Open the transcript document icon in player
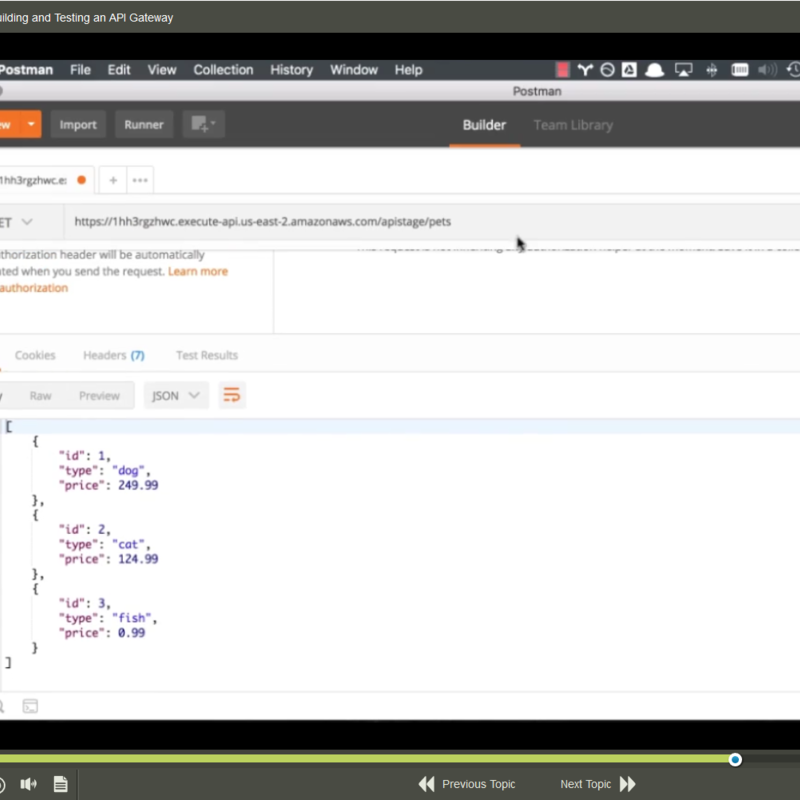This screenshot has width=800, height=800. coord(61,784)
